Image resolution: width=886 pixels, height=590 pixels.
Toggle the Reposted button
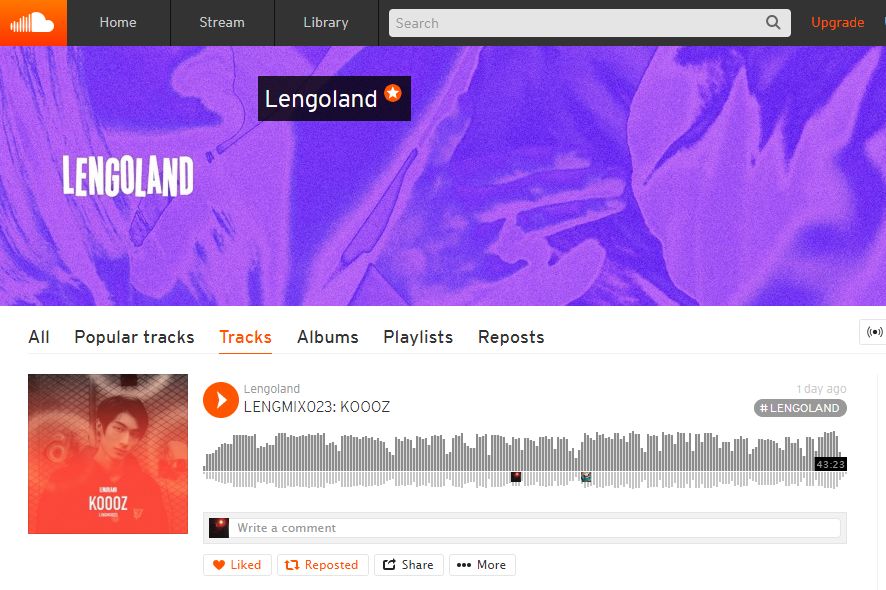323,565
